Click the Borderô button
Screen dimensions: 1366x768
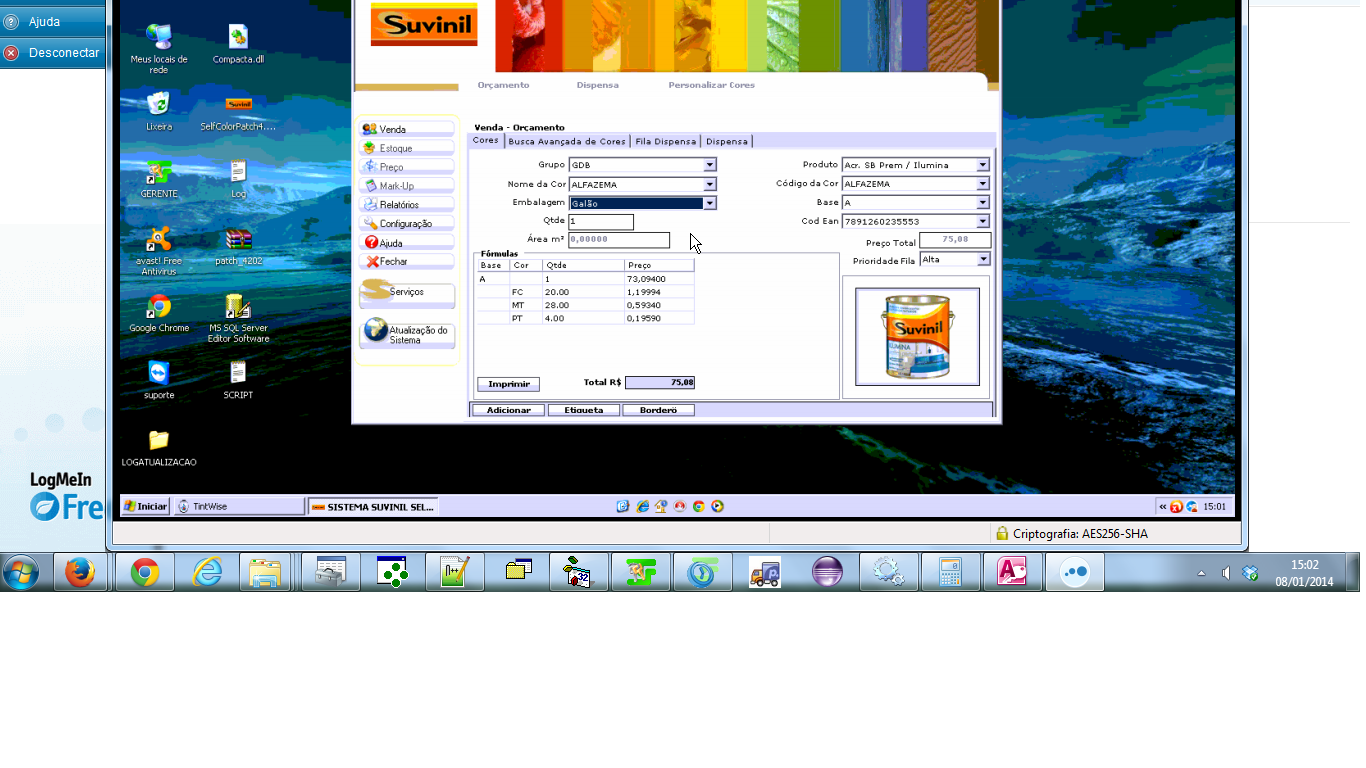tap(658, 410)
